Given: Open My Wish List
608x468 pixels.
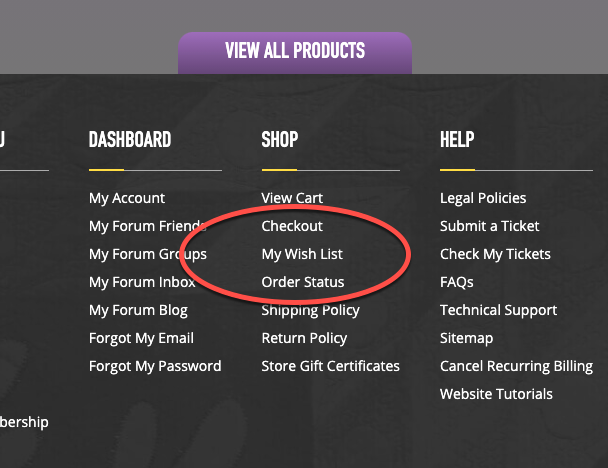Looking at the screenshot, I should click(x=302, y=254).
